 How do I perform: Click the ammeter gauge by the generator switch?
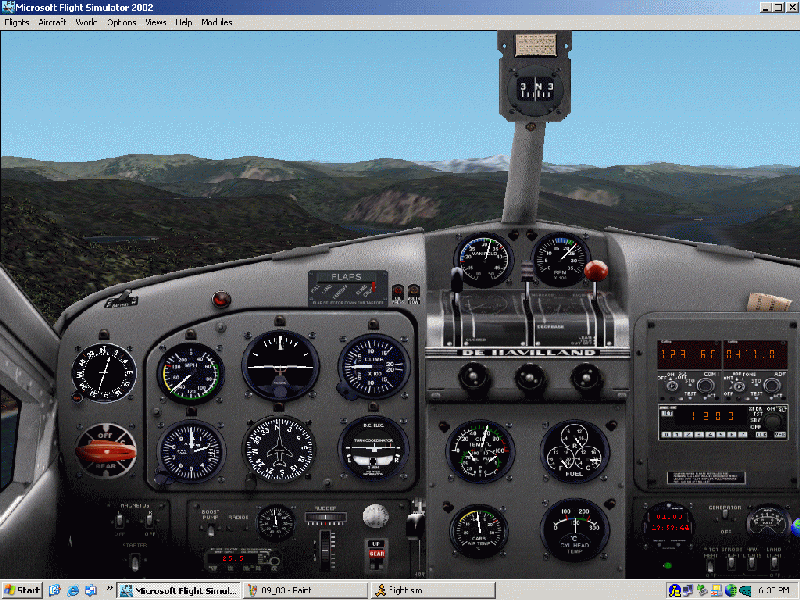[x=768, y=523]
